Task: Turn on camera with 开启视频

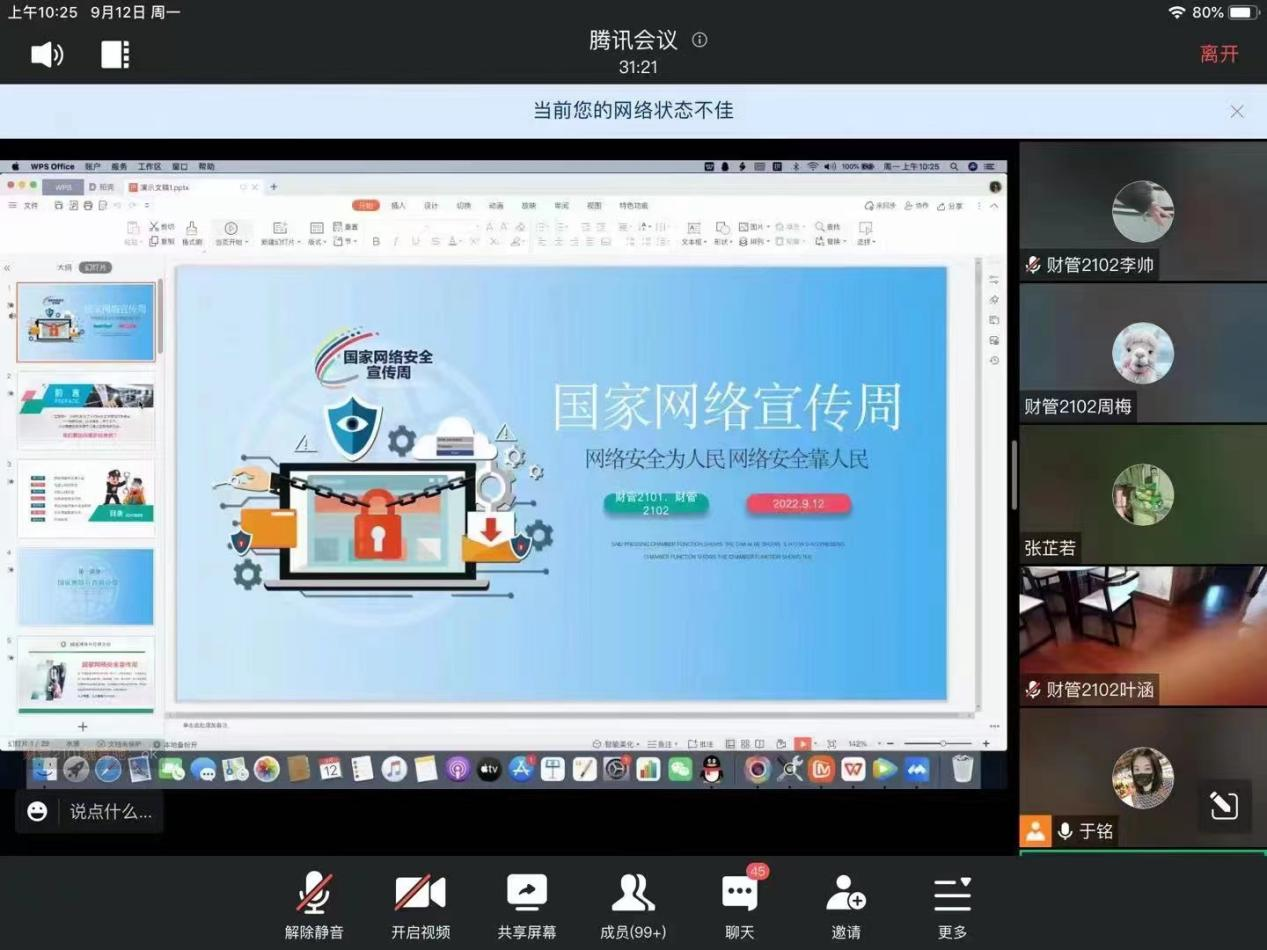Action: pos(420,905)
